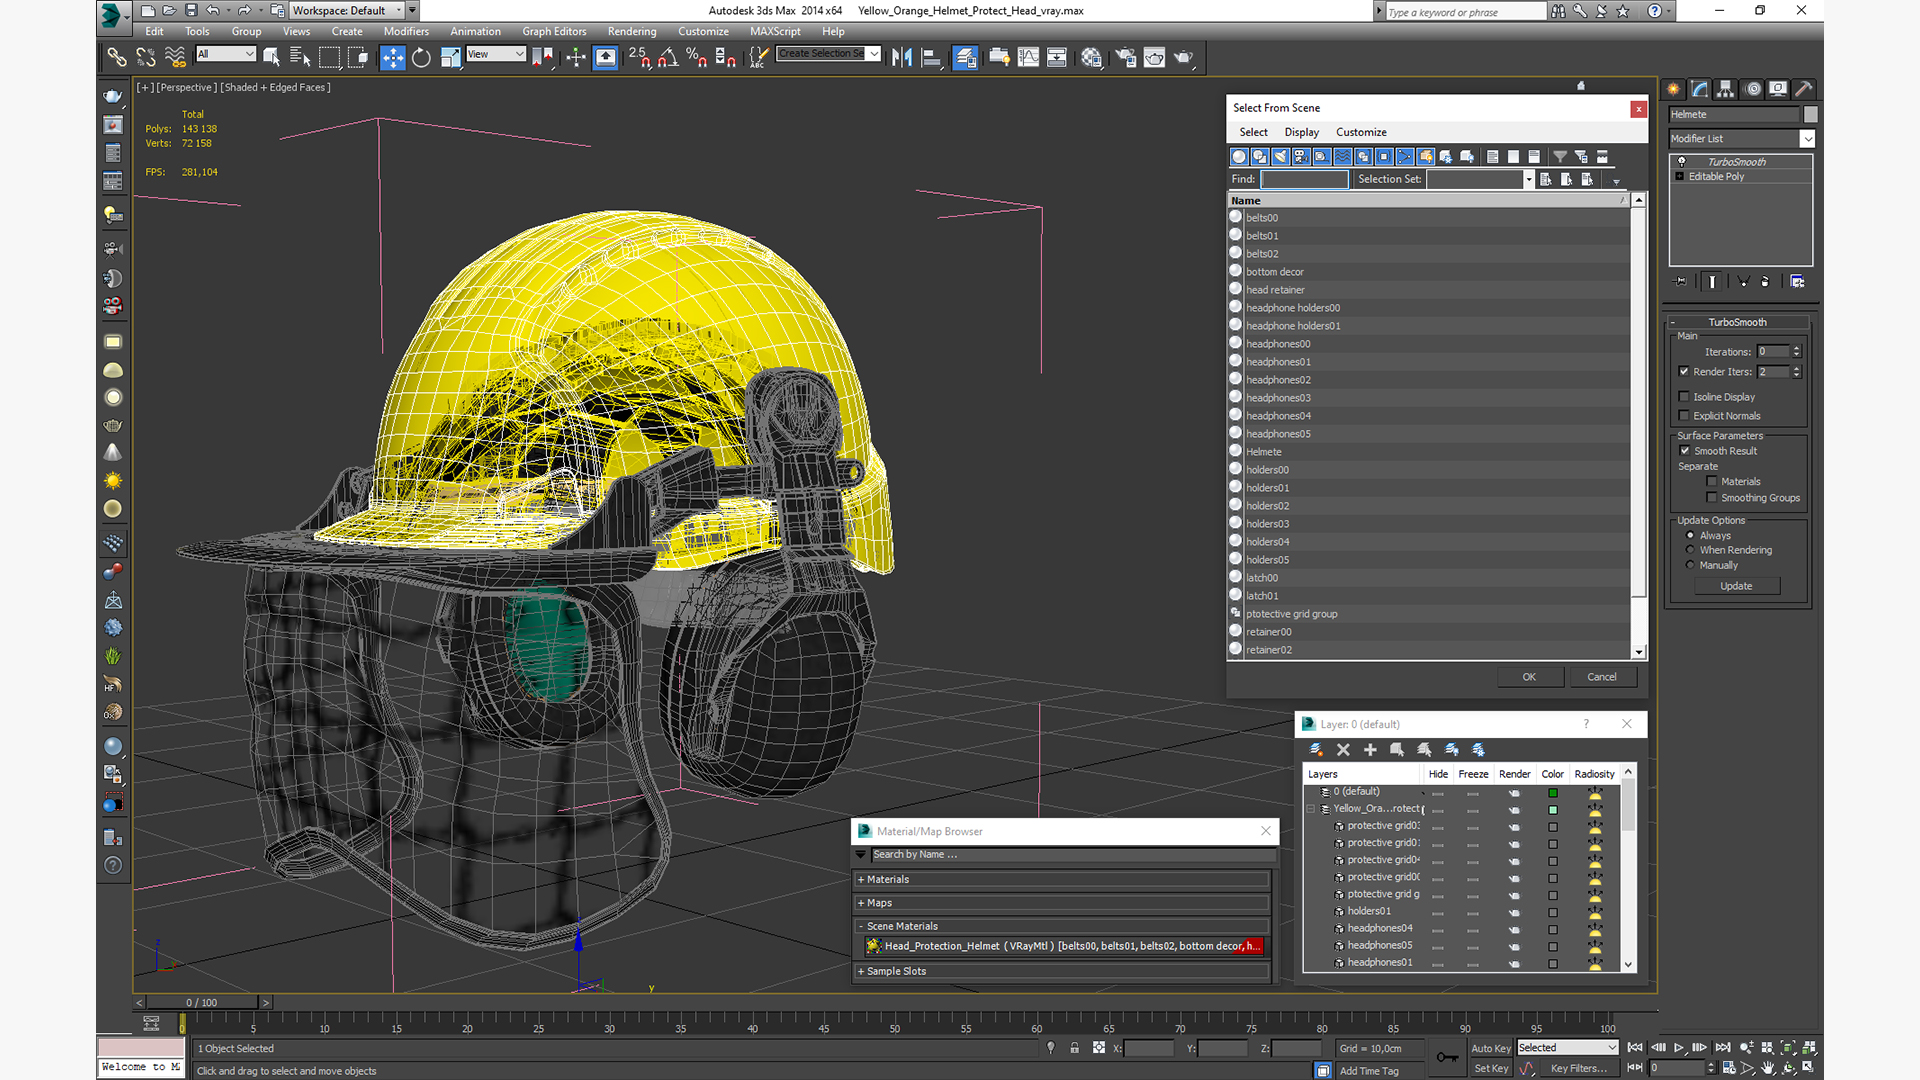Image resolution: width=1920 pixels, height=1080 pixels.
Task: Open the Graph Editors menu
Action: (x=554, y=32)
